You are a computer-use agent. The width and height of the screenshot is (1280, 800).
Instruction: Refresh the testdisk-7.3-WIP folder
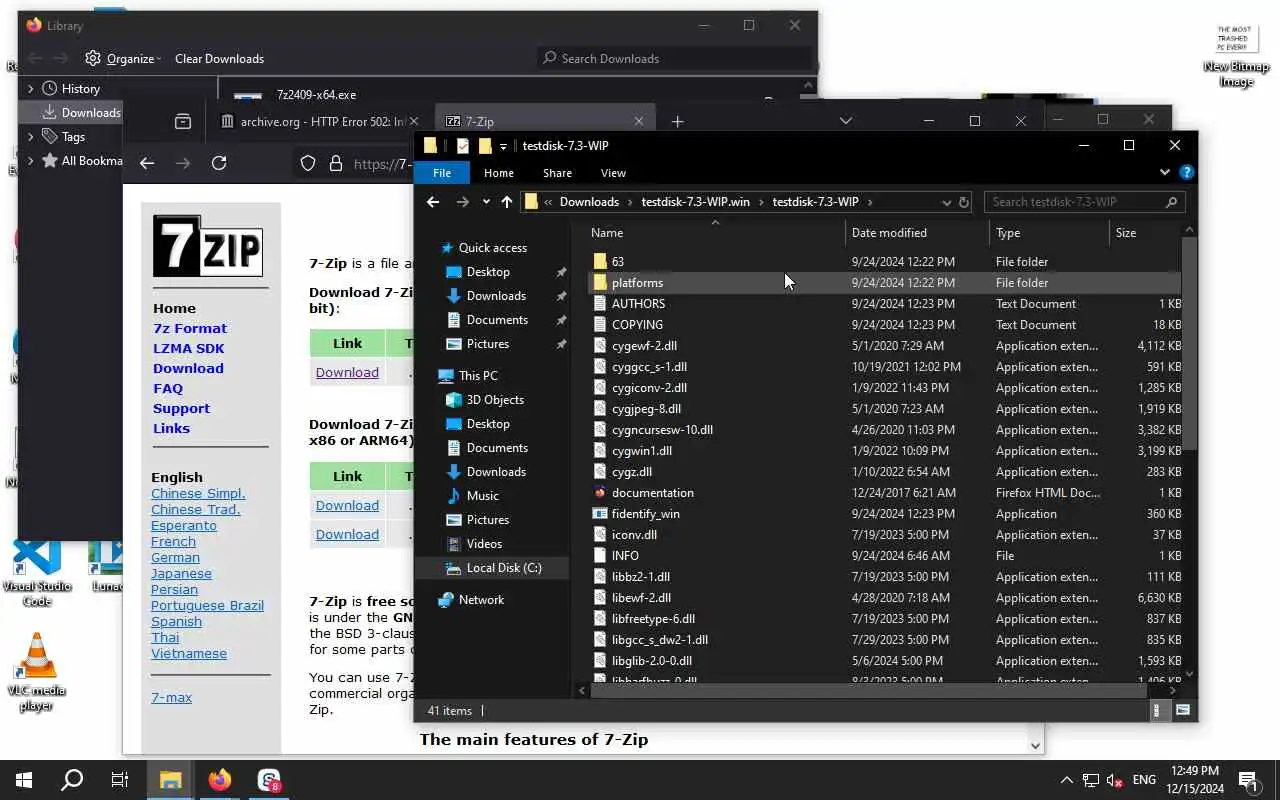[964, 202]
